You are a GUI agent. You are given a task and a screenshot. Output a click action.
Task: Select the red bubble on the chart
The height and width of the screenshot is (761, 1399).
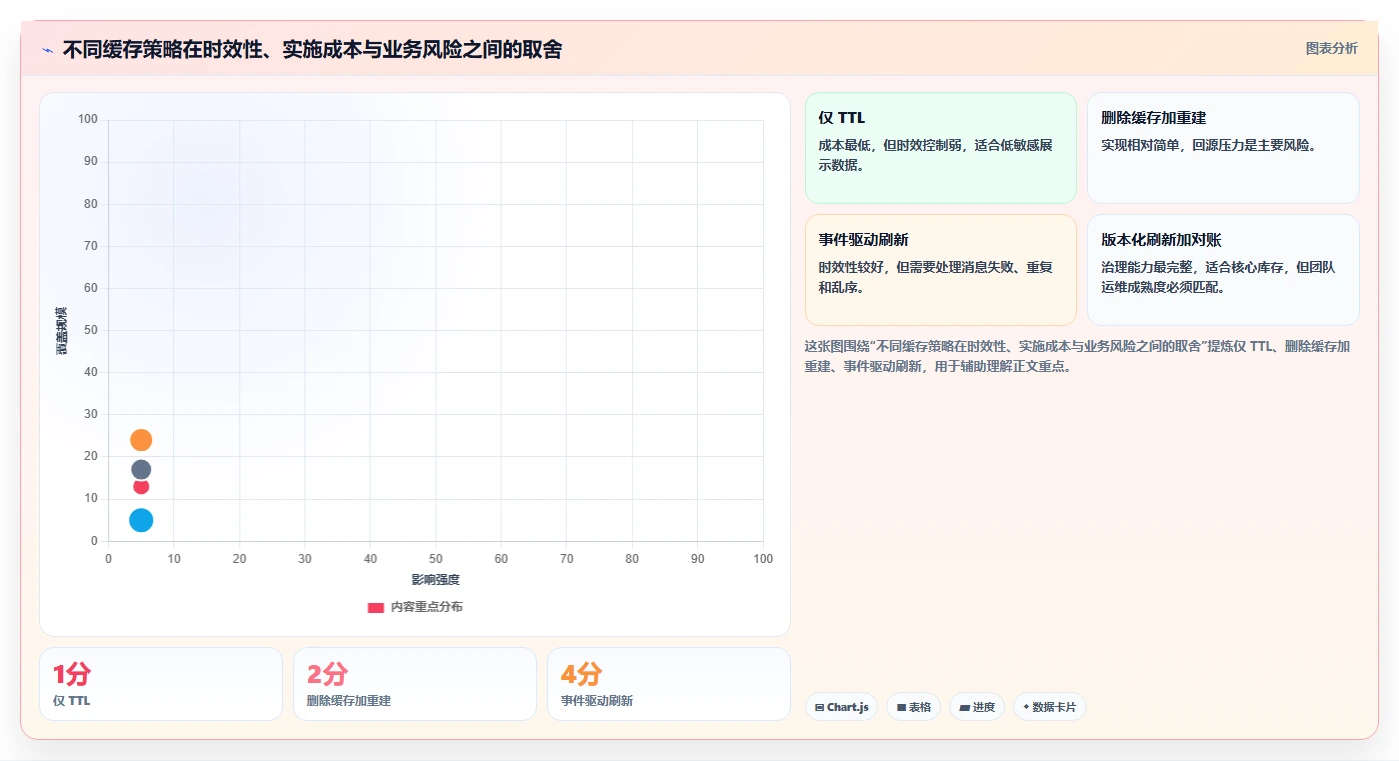click(x=141, y=486)
